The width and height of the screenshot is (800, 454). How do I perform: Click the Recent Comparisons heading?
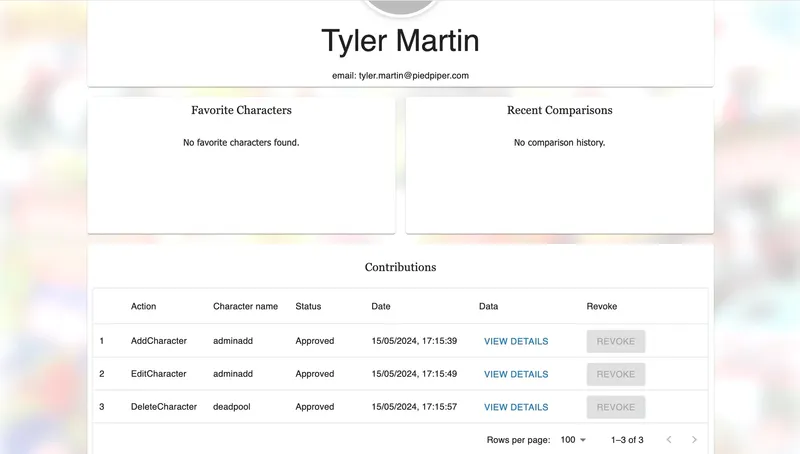(560, 110)
